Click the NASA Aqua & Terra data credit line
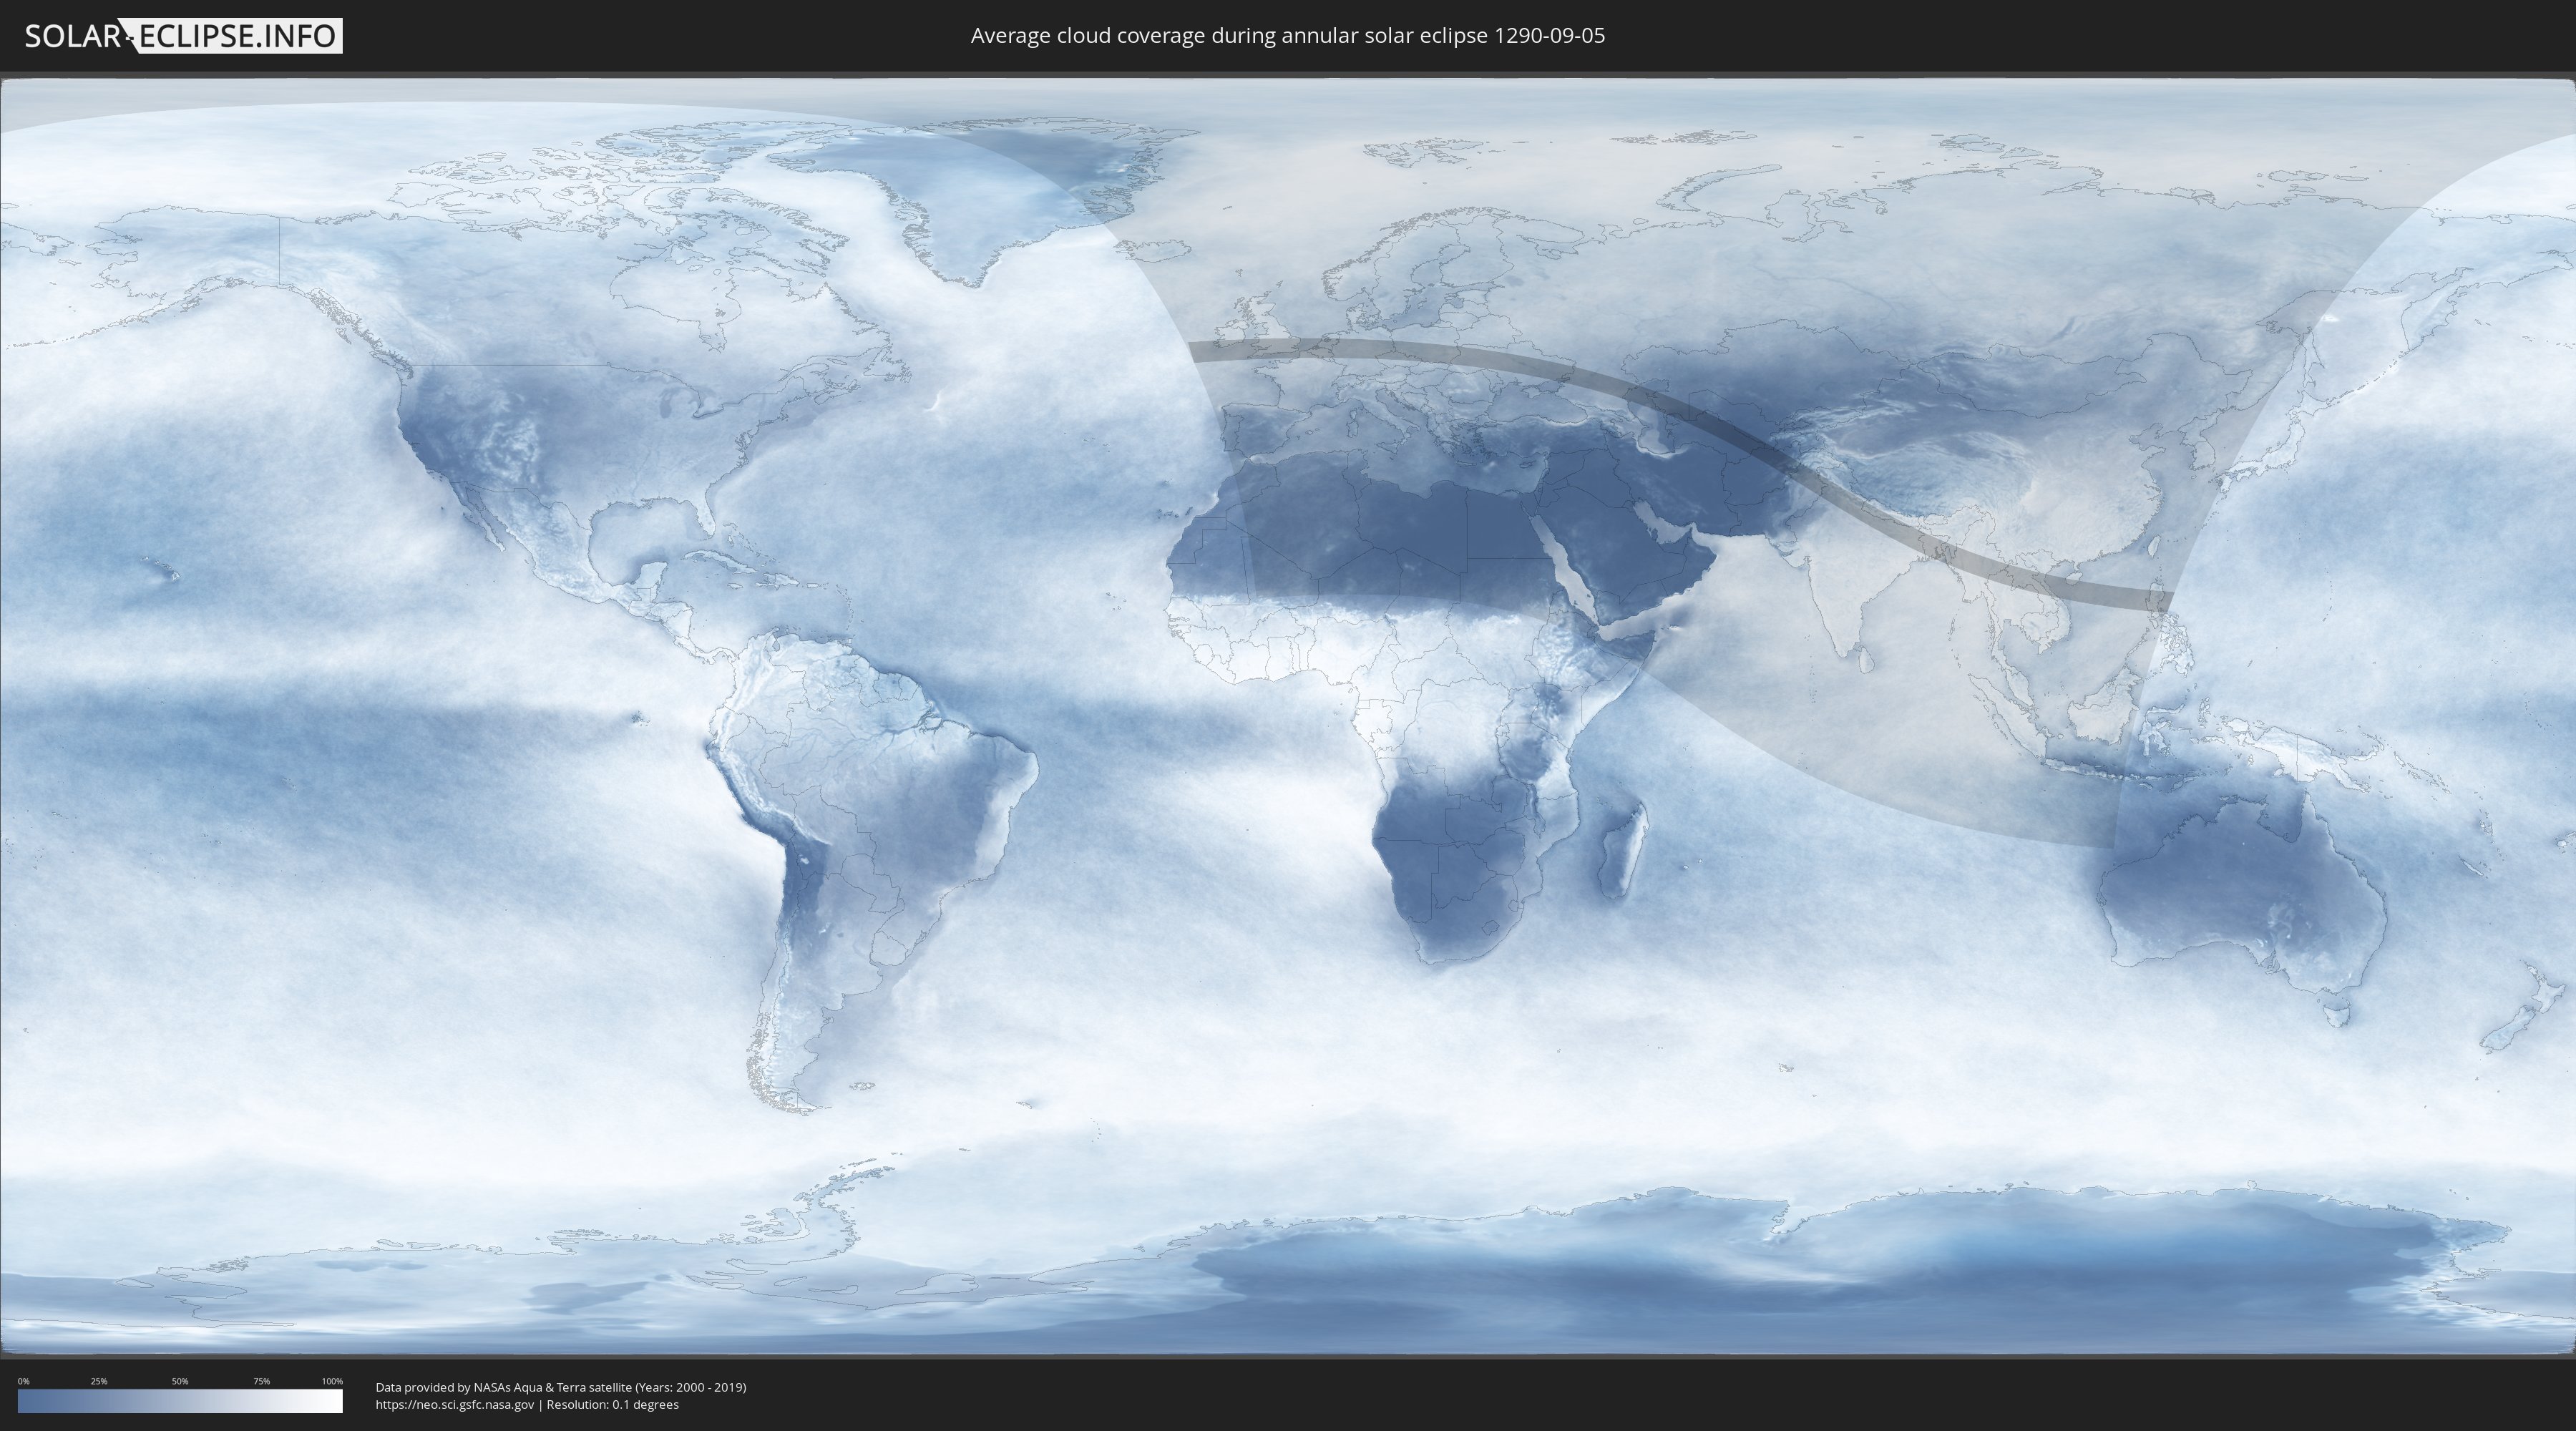 (x=560, y=1387)
